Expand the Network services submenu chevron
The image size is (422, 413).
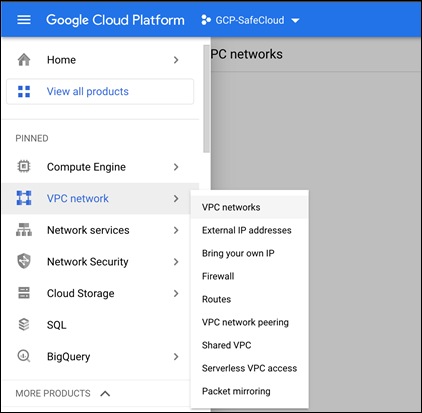pos(176,230)
